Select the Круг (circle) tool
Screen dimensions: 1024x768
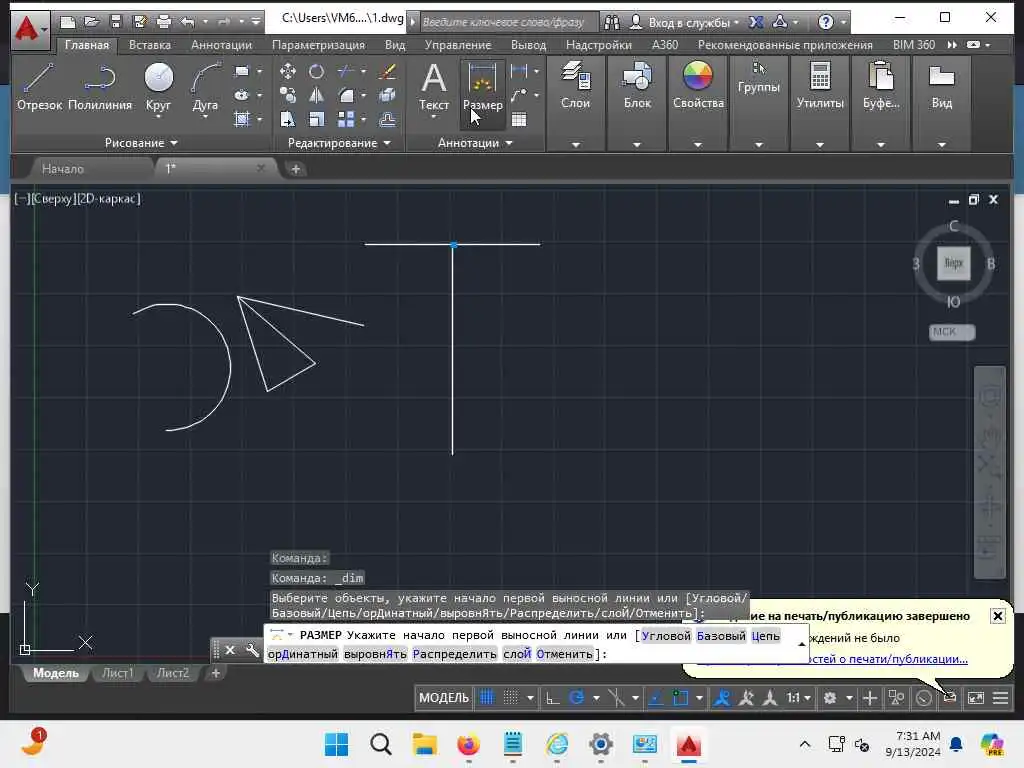(158, 87)
